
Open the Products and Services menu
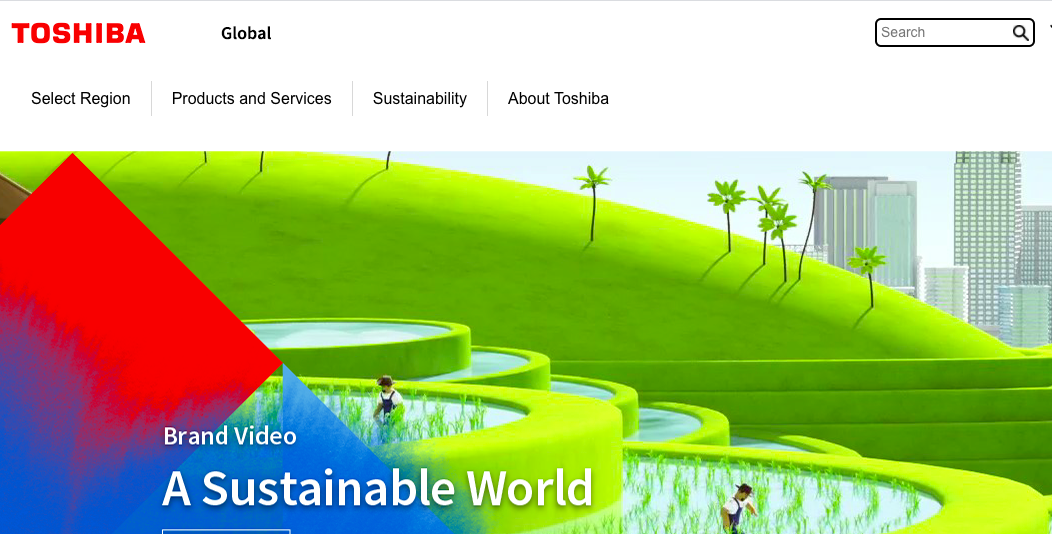coord(251,98)
